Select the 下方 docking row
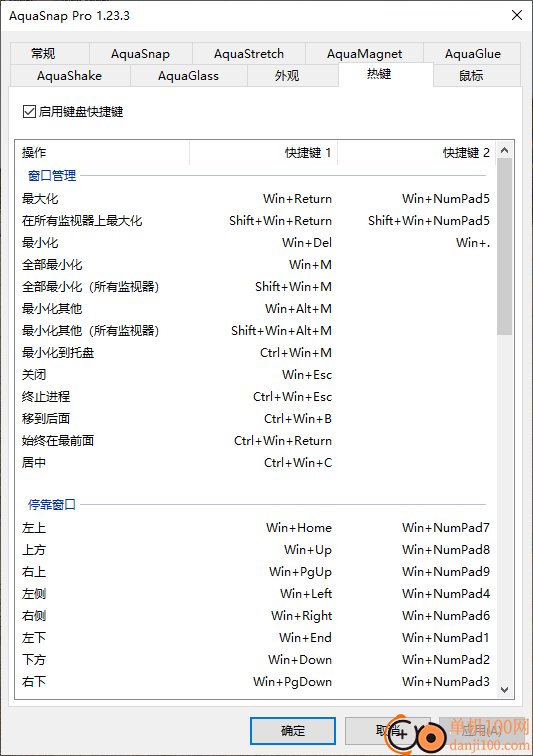This screenshot has width=533, height=756. [256, 660]
